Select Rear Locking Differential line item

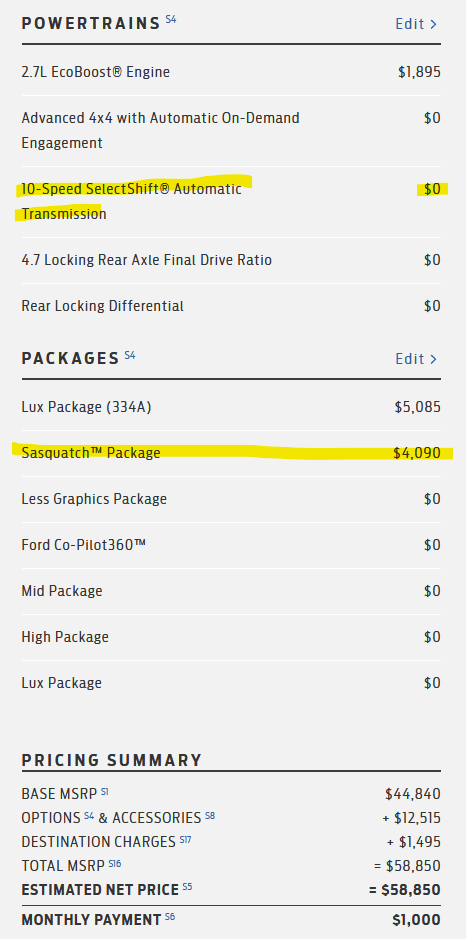[x=231, y=306]
